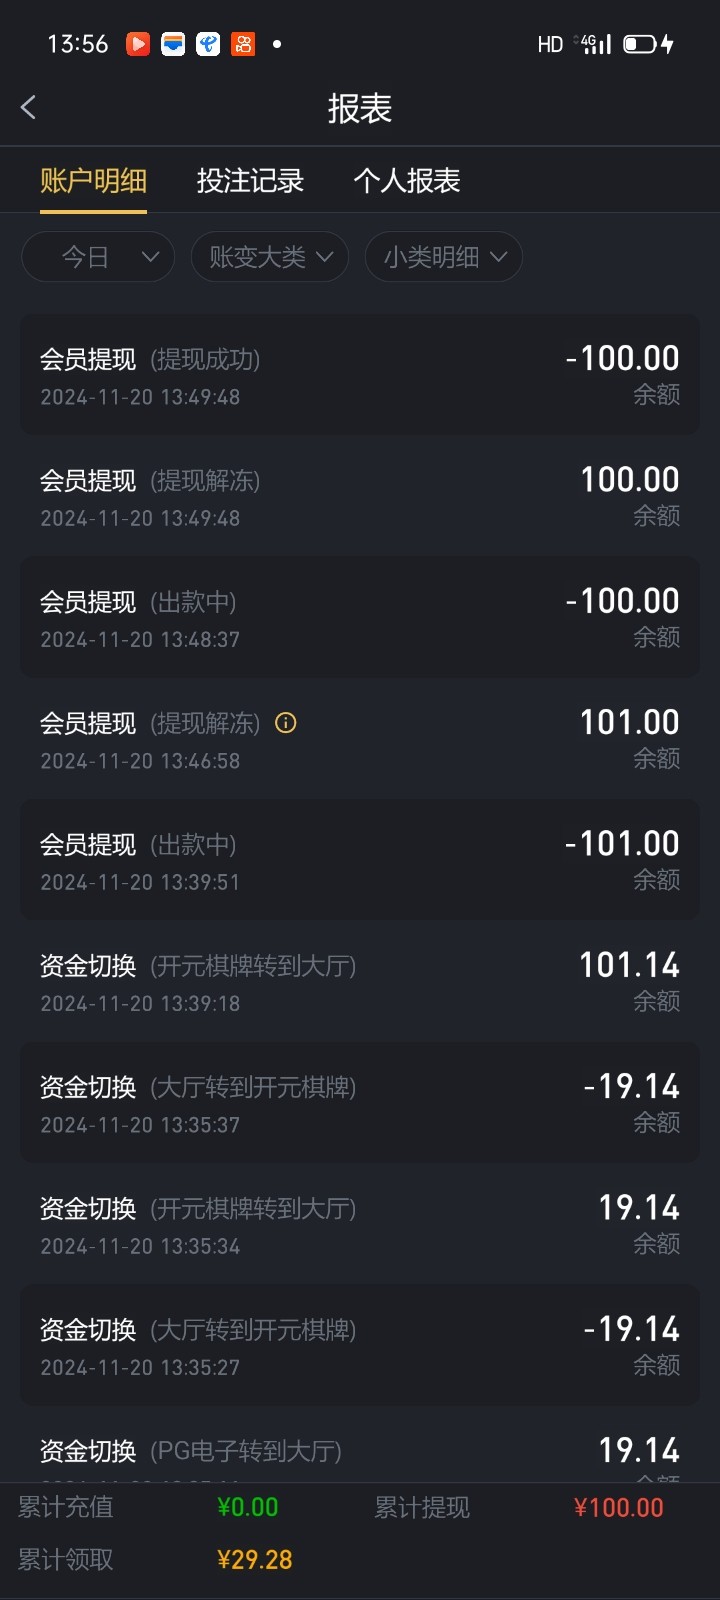Open the 13:35:34 开元棋牌转到大厅 entry
720x1600 pixels.
[360, 1224]
